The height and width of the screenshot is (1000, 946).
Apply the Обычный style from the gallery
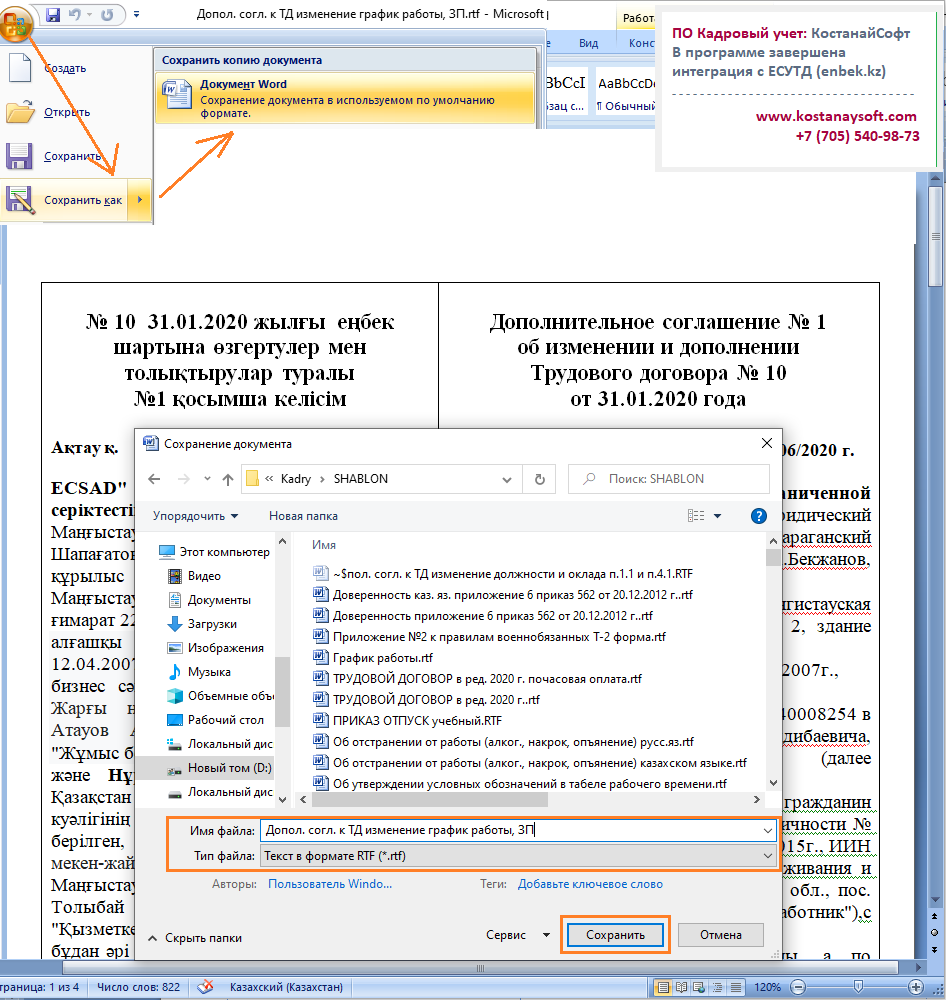click(x=626, y=91)
